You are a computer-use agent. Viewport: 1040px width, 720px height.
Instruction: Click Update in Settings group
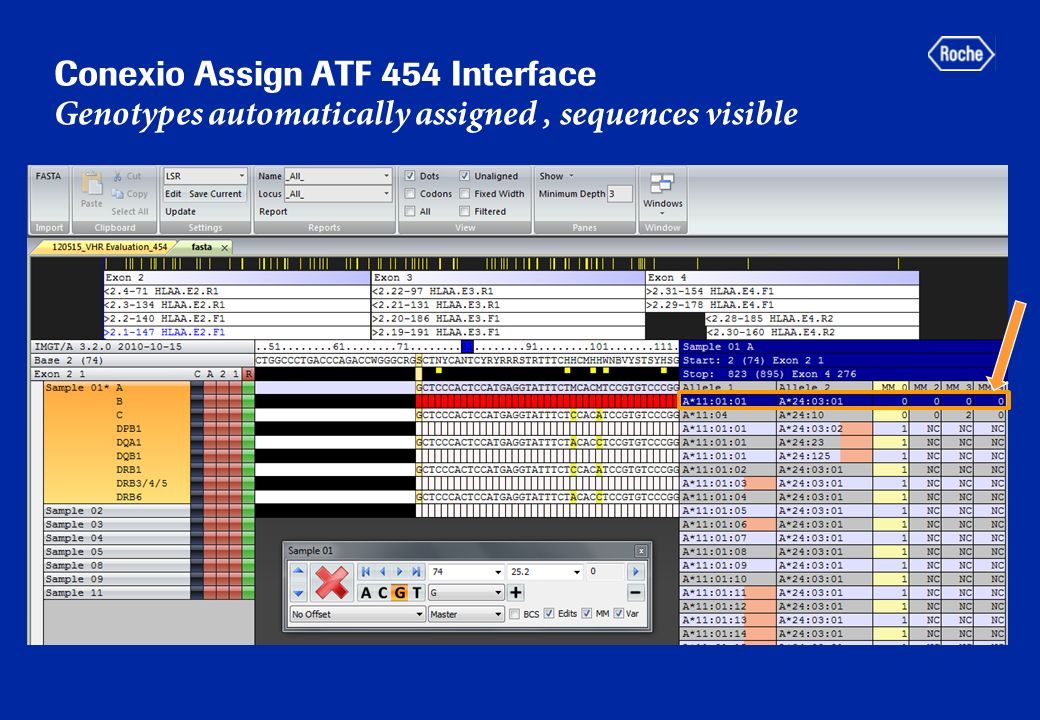[x=180, y=211]
